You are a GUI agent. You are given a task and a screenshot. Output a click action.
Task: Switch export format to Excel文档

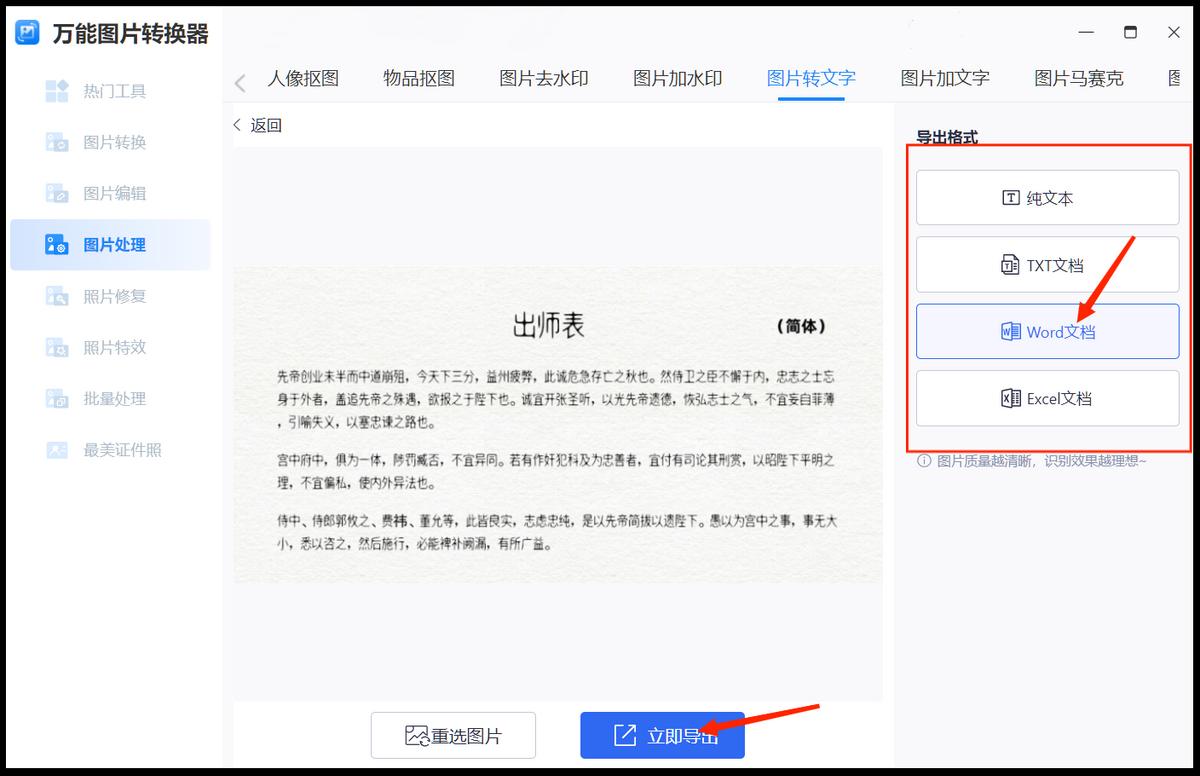coord(1047,397)
